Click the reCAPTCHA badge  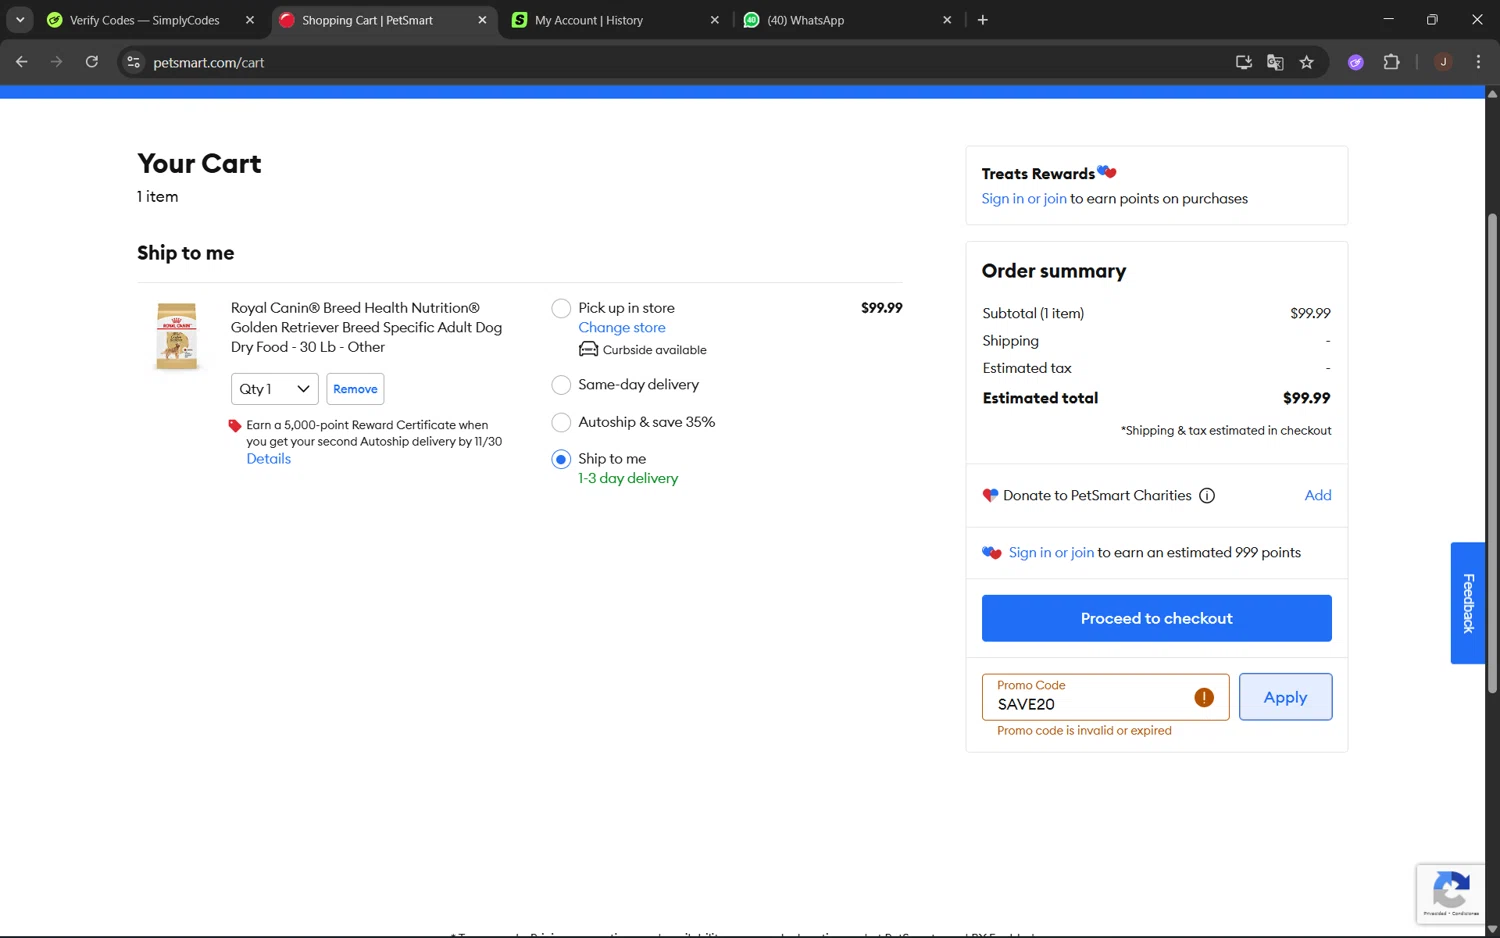(x=1451, y=892)
